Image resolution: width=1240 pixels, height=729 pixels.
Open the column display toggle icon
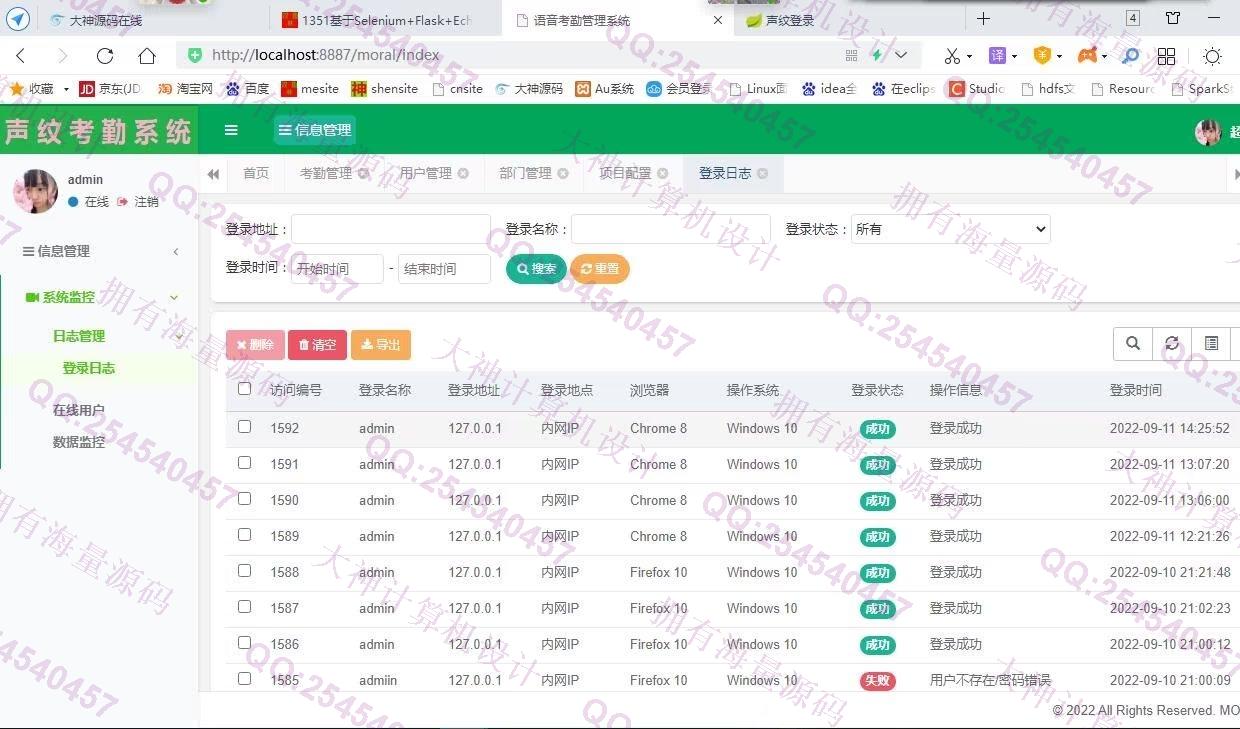(x=1211, y=344)
